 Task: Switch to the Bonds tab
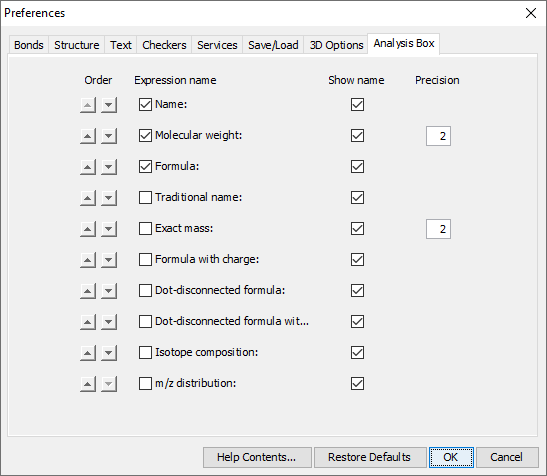pos(29,45)
